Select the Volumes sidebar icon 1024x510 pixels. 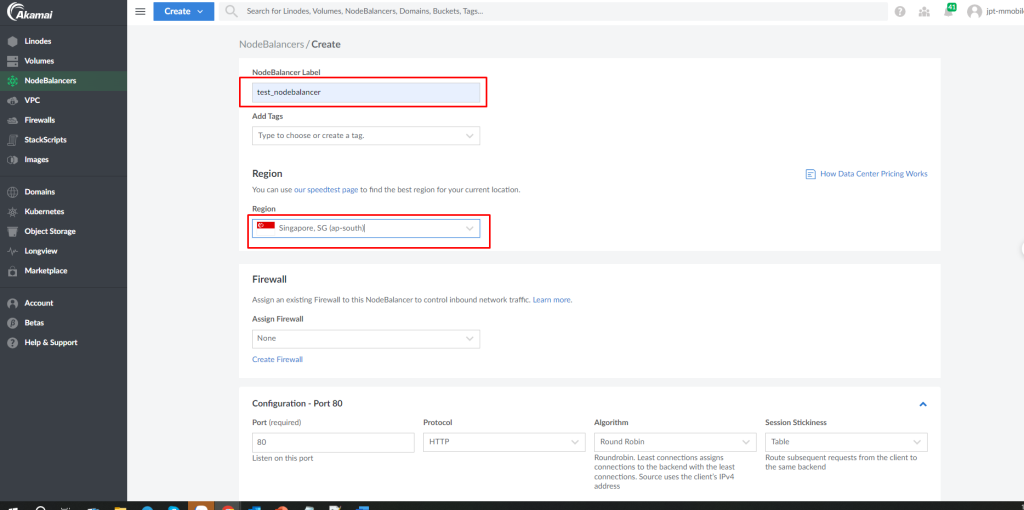pyautogui.click(x=12, y=61)
